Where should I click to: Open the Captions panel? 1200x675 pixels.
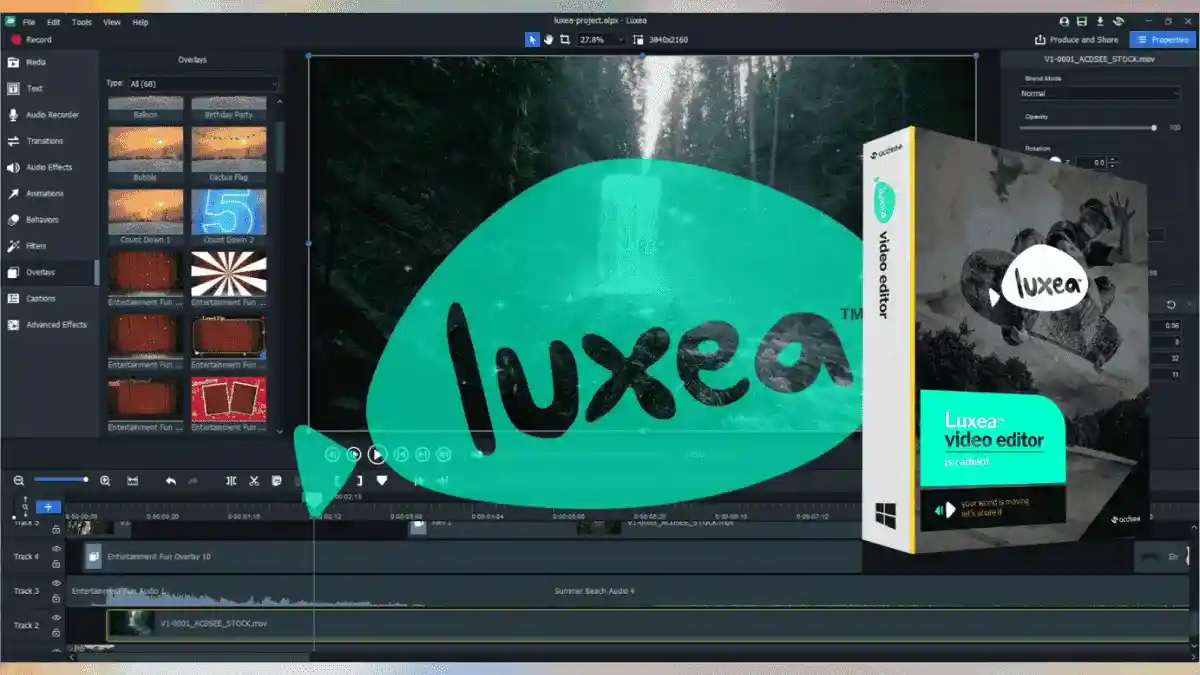tap(49, 298)
